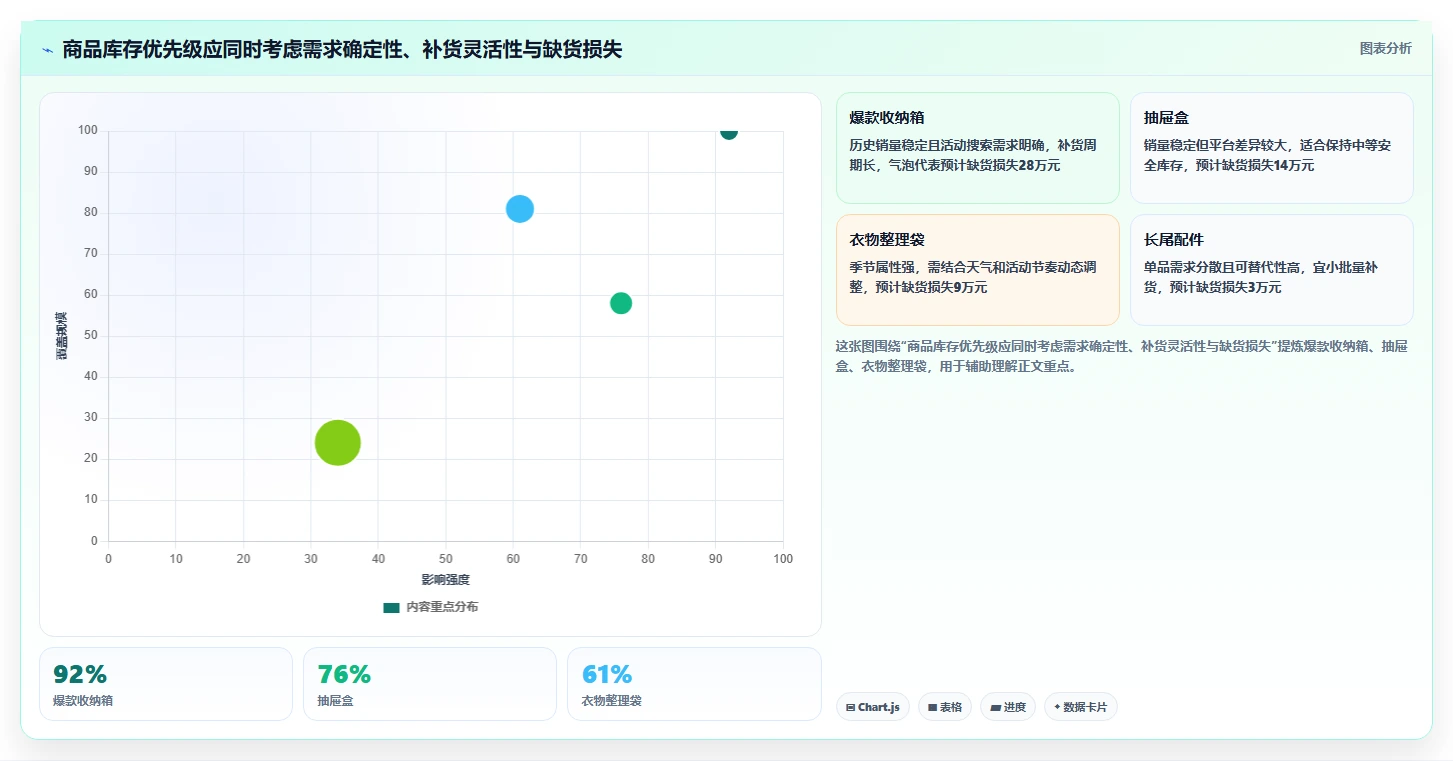Click the 影响强度 x-axis label
1453x761 pixels.
pos(445,580)
